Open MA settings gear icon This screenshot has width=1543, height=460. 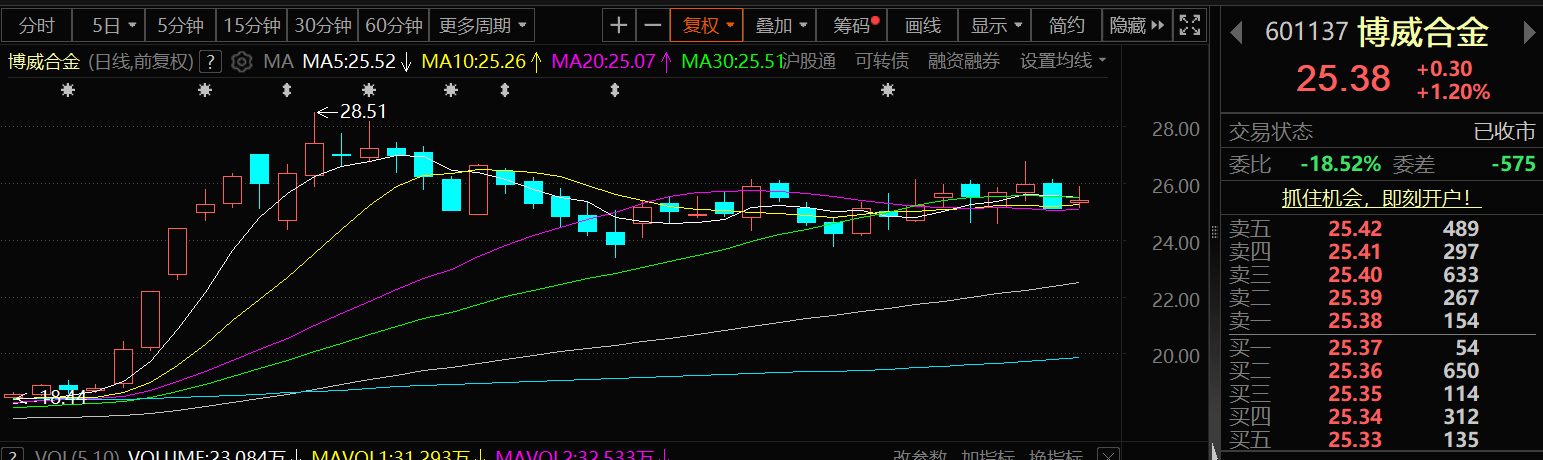point(241,62)
